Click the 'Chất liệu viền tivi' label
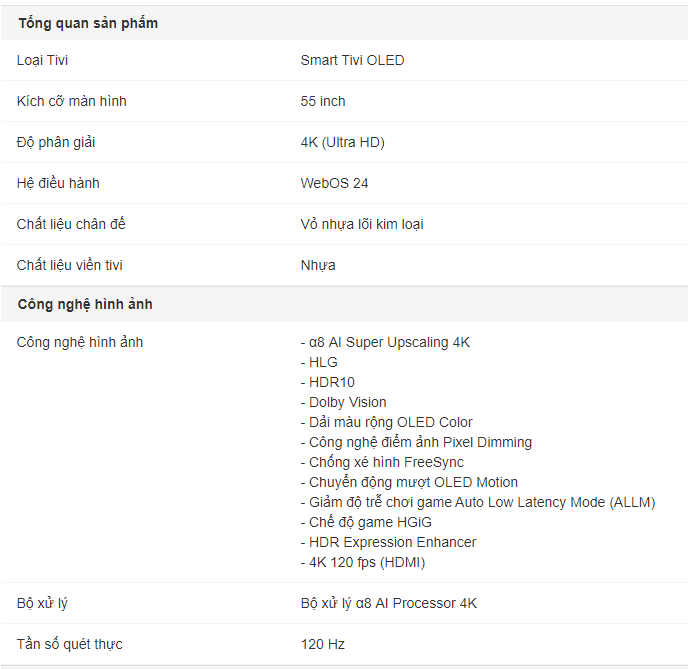The image size is (688, 669). [x=69, y=265]
